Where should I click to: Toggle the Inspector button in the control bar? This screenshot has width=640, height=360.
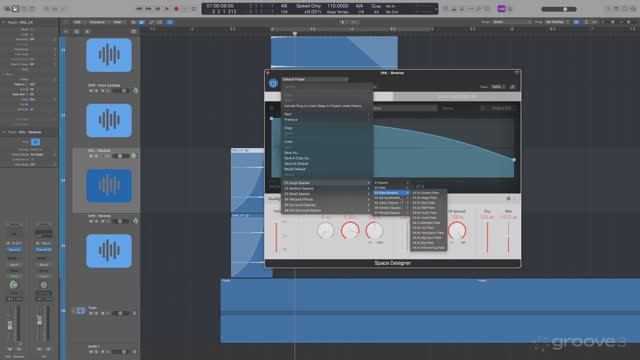click(16, 9)
